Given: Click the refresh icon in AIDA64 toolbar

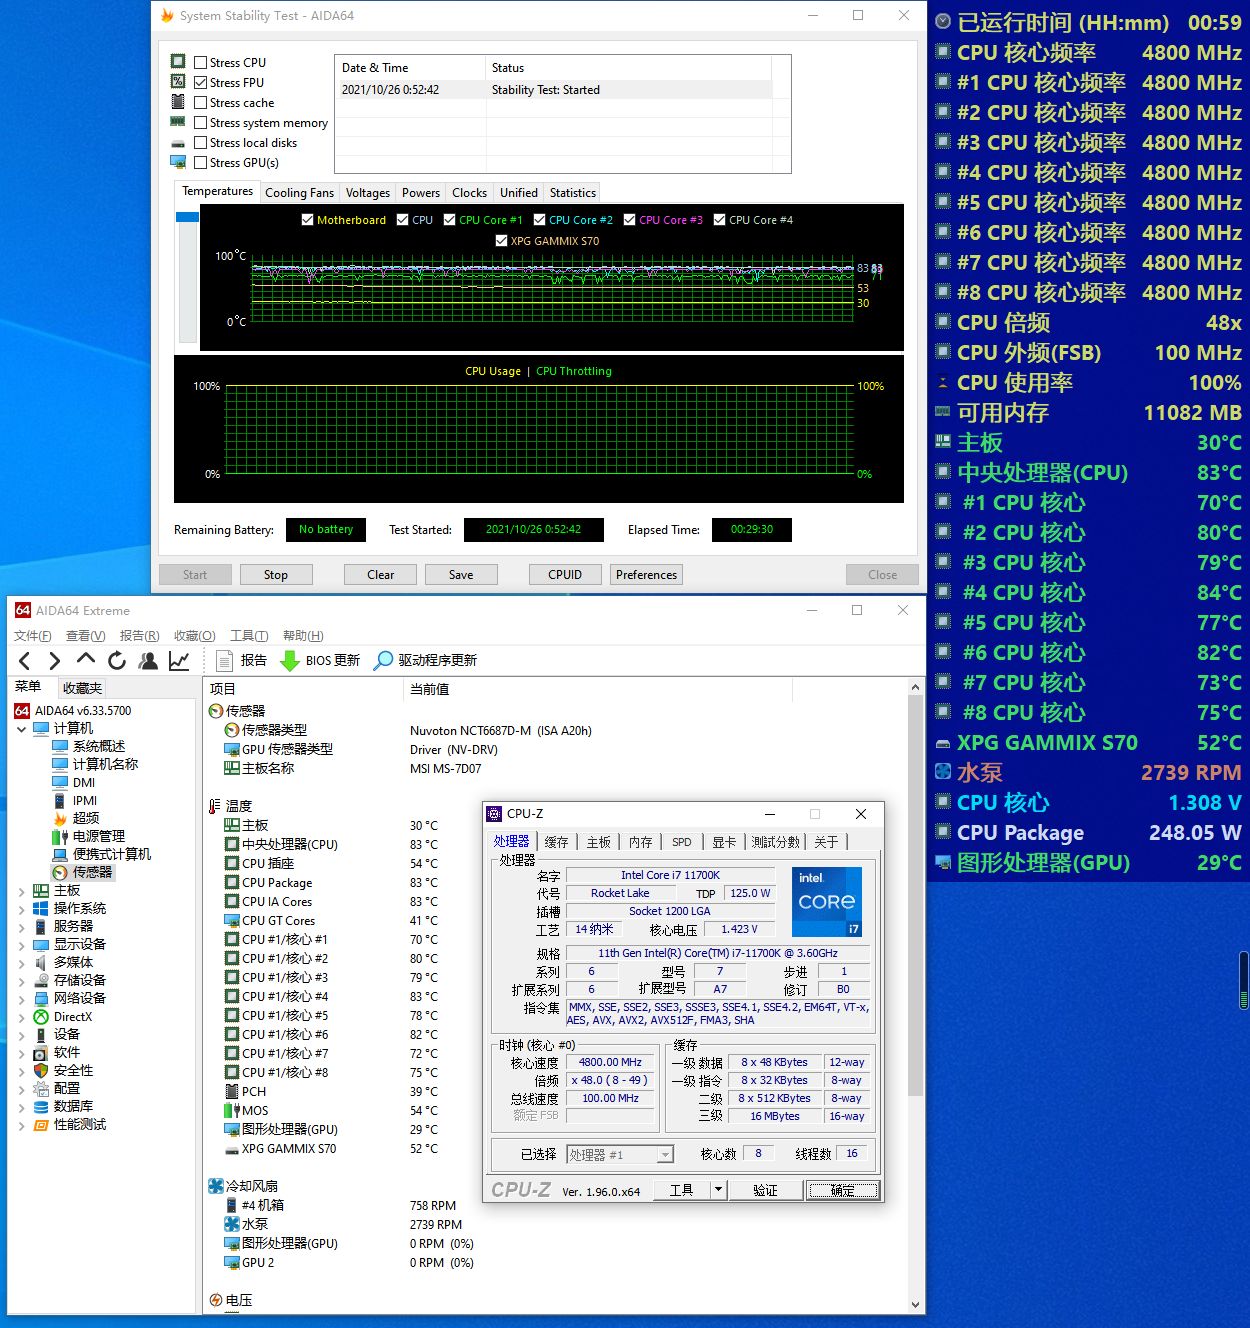Looking at the screenshot, I should point(117,660).
